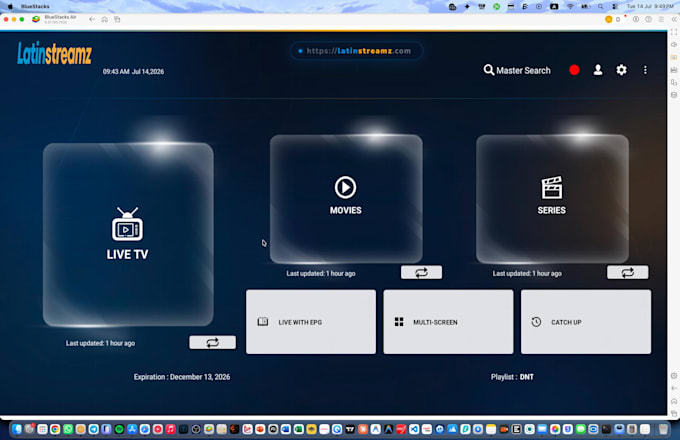Click BlueStacks fullscreen icon in sidebar
This screenshot has width=680, height=440.
(674, 32)
